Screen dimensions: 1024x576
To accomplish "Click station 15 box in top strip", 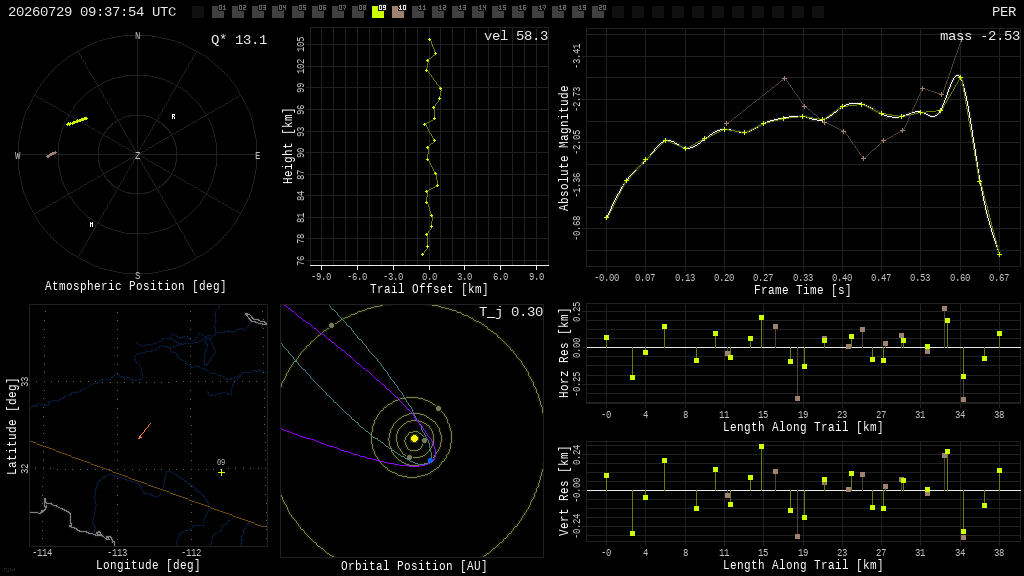I will pos(498,12).
